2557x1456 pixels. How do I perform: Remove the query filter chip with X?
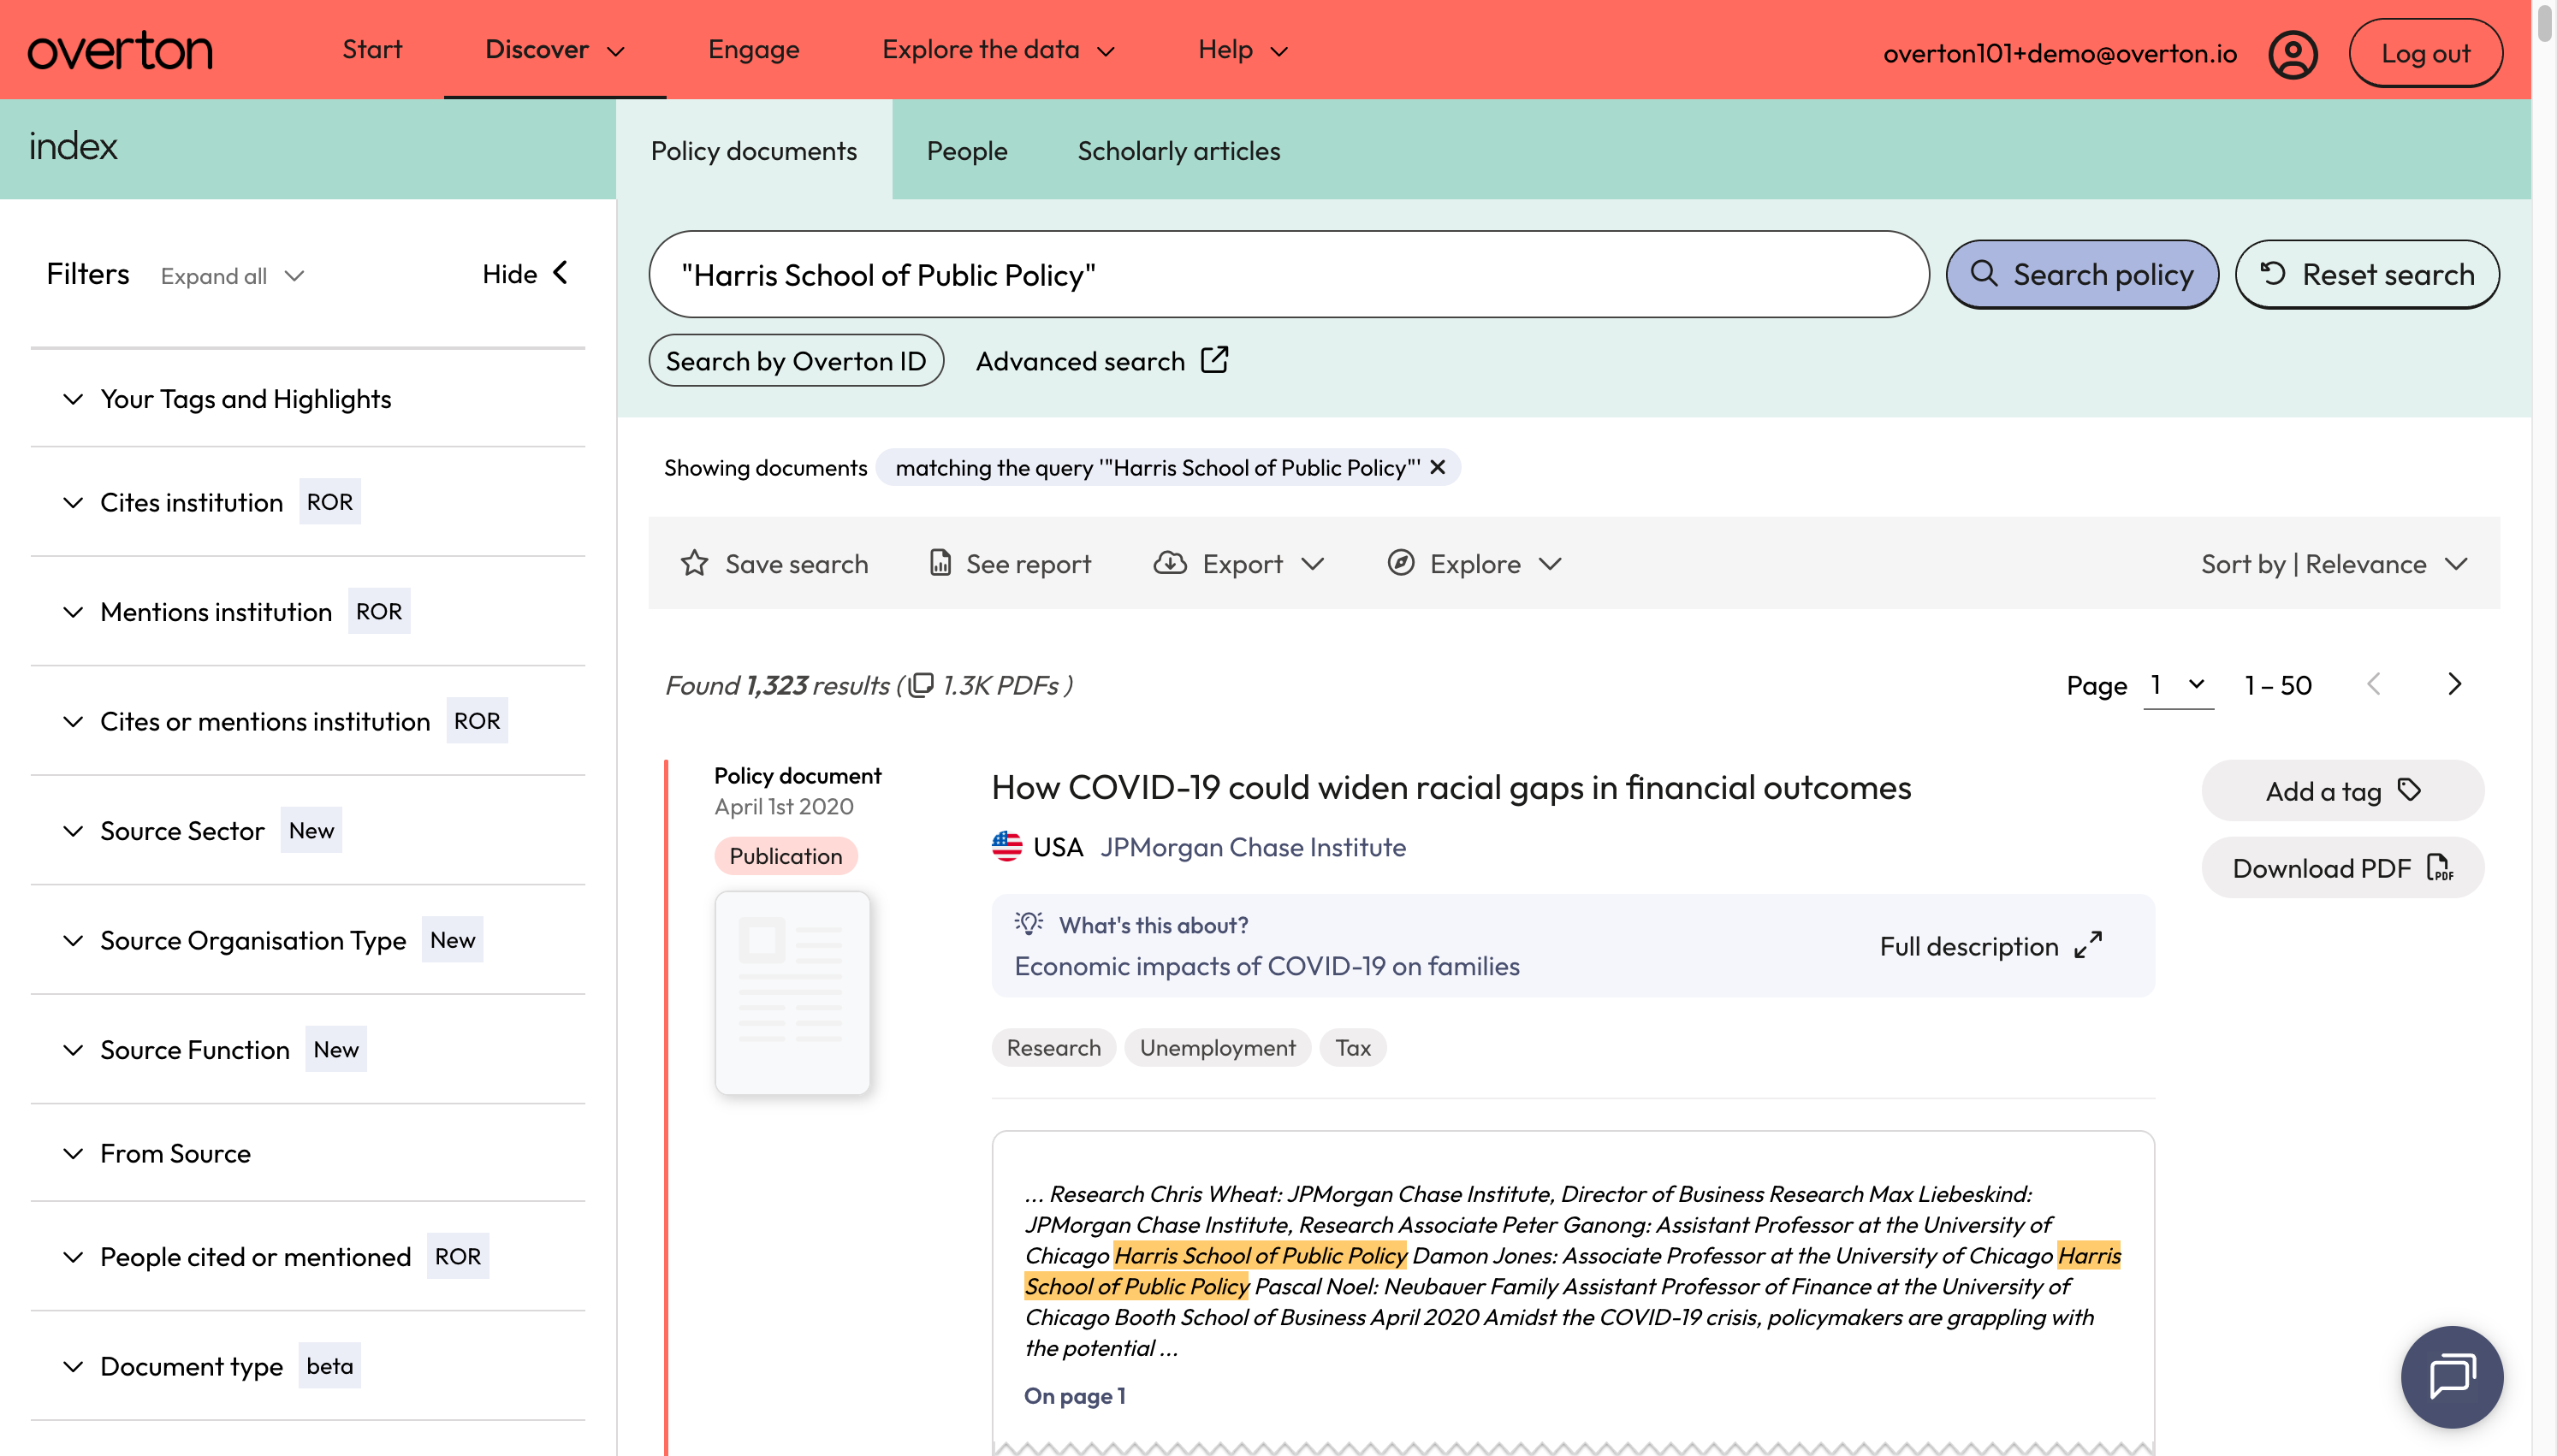tap(1437, 467)
